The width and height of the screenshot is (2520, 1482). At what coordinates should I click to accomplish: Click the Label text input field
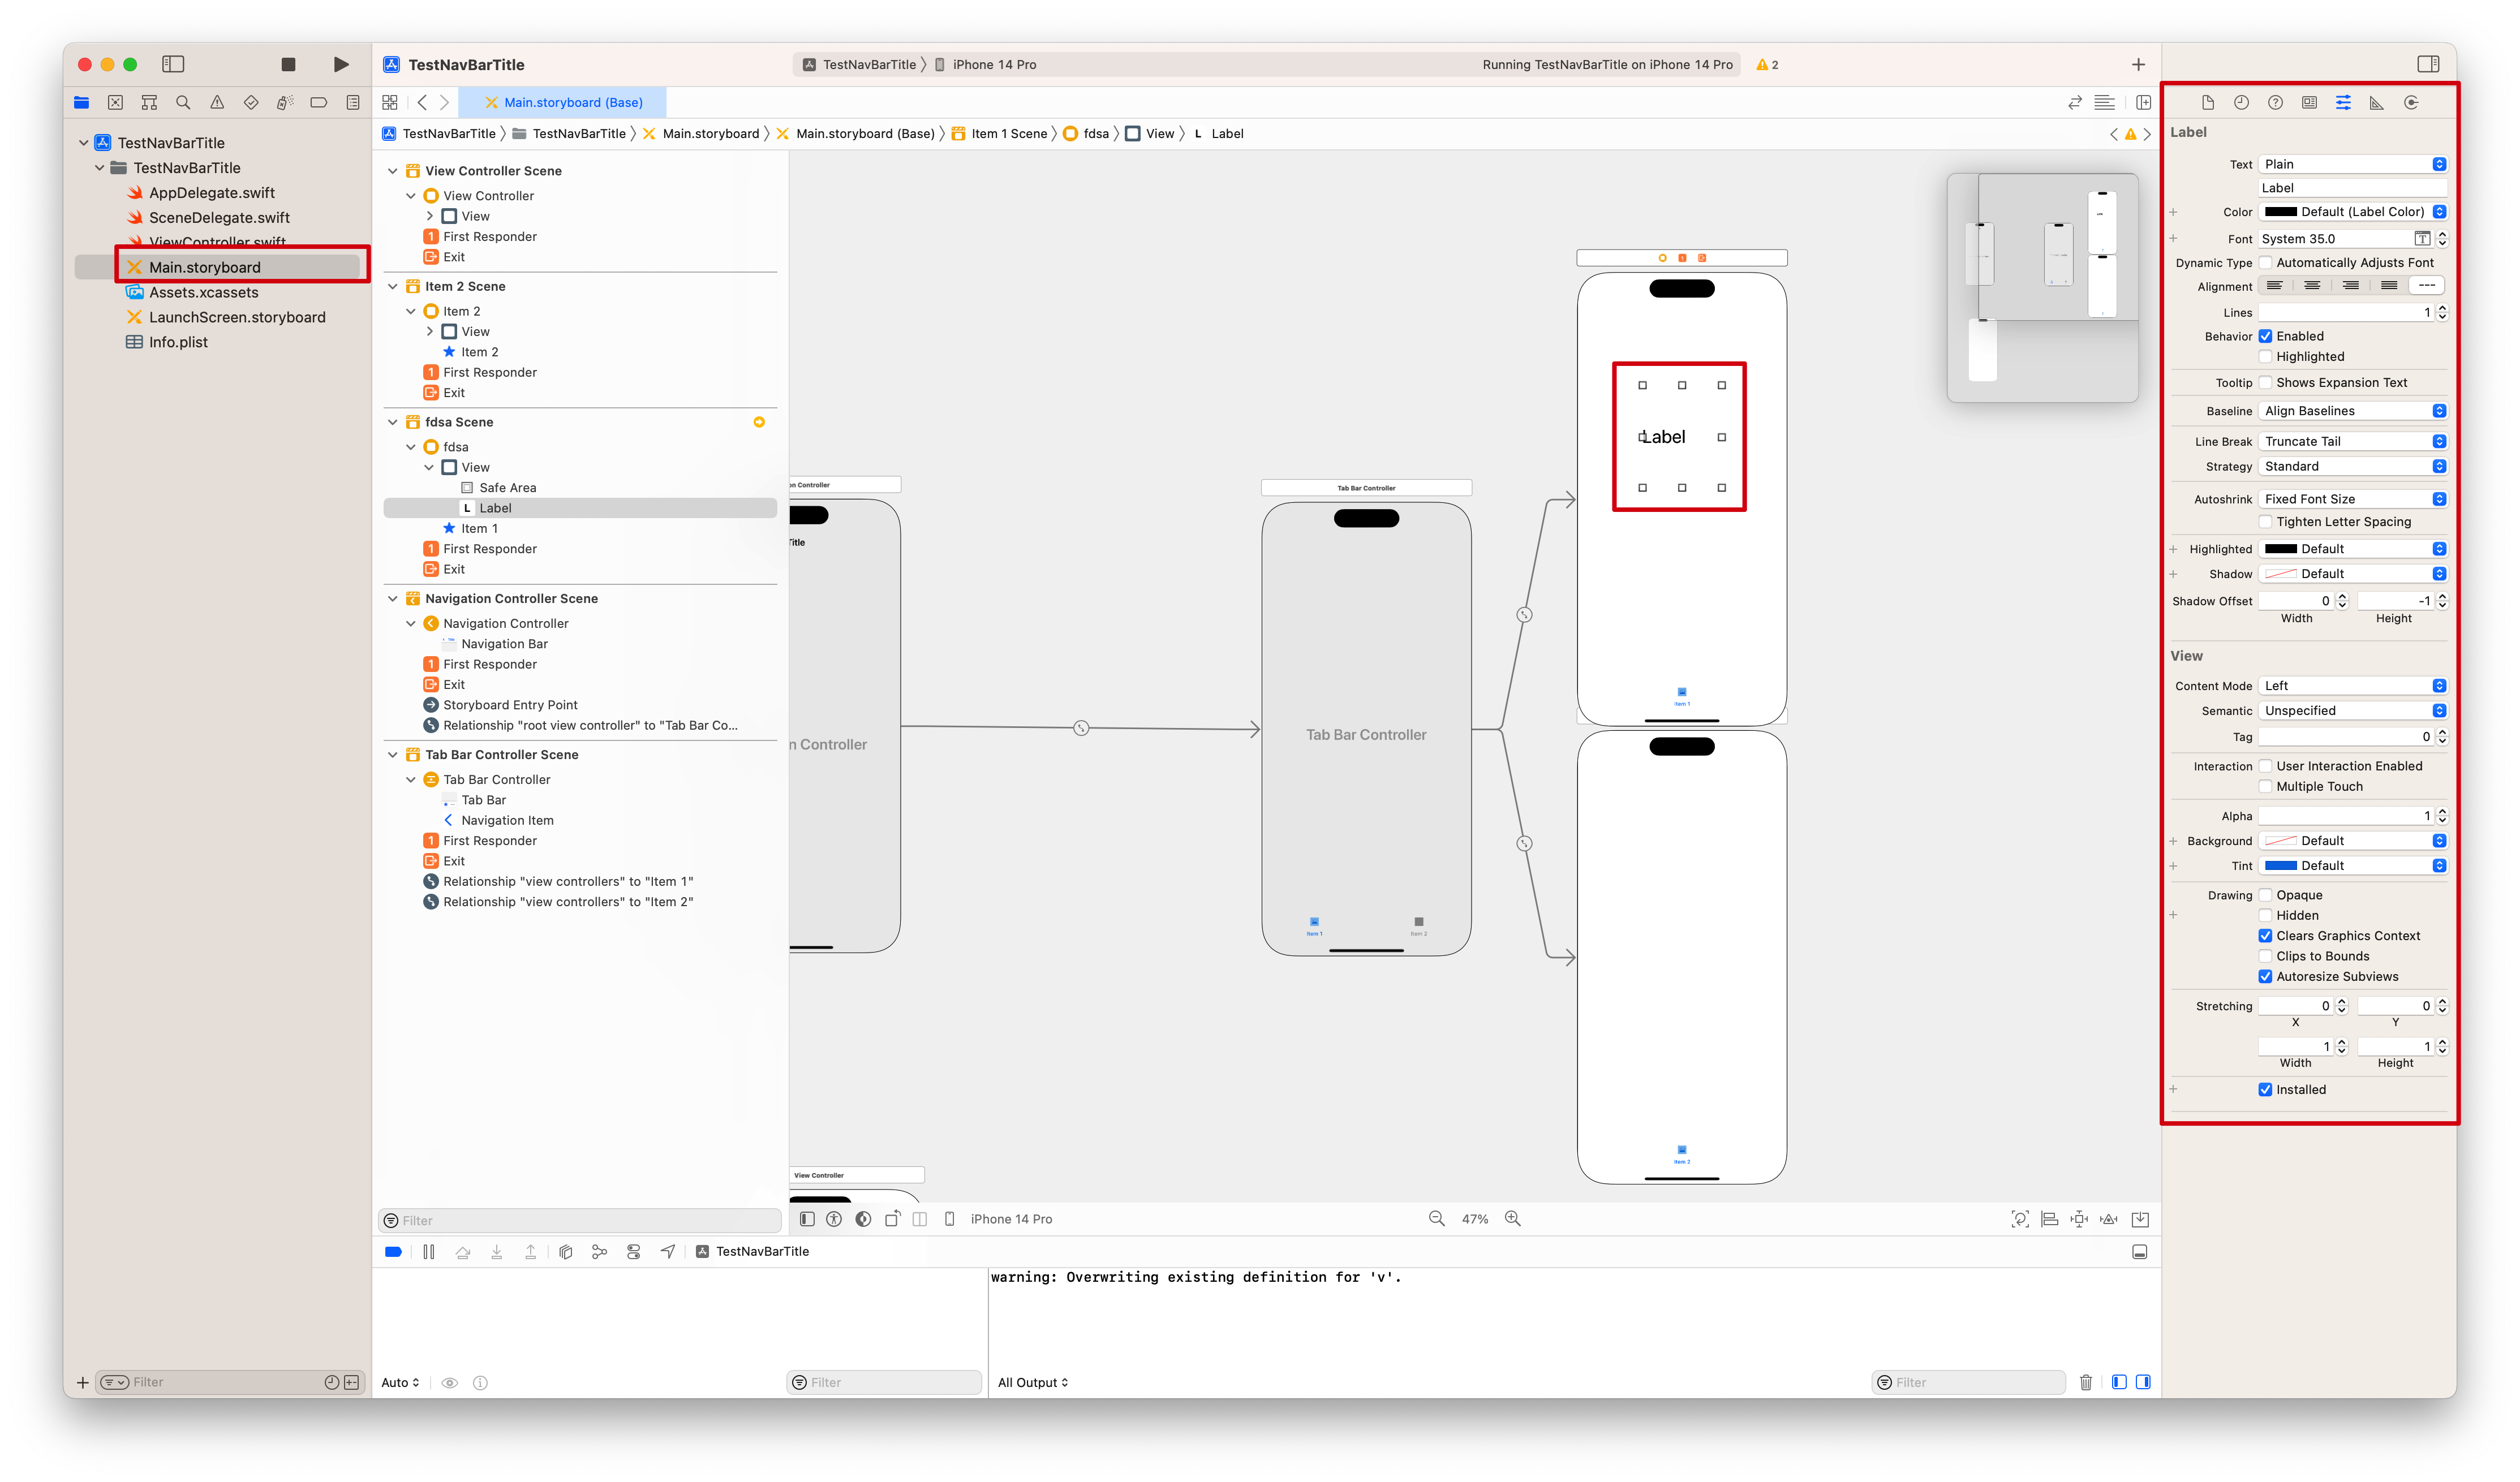(x=2352, y=188)
